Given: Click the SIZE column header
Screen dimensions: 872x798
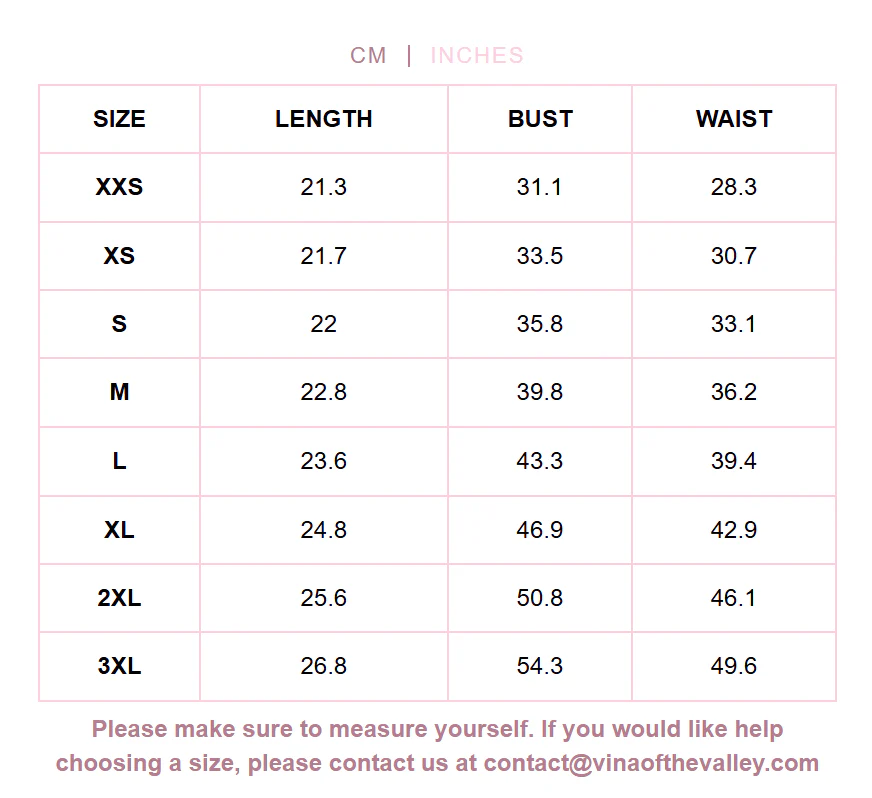Looking at the screenshot, I should (x=119, y=119).
